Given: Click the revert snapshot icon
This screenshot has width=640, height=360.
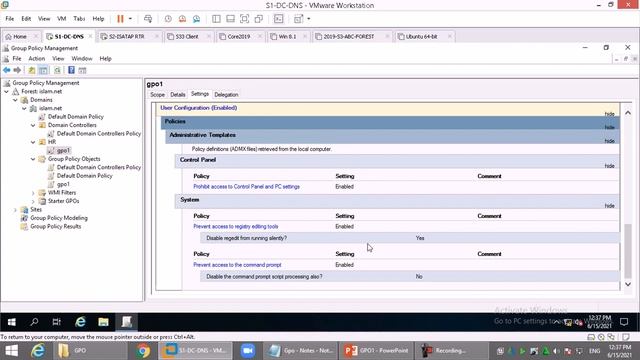Looking at the screenshot, I should tap(182, 19).
